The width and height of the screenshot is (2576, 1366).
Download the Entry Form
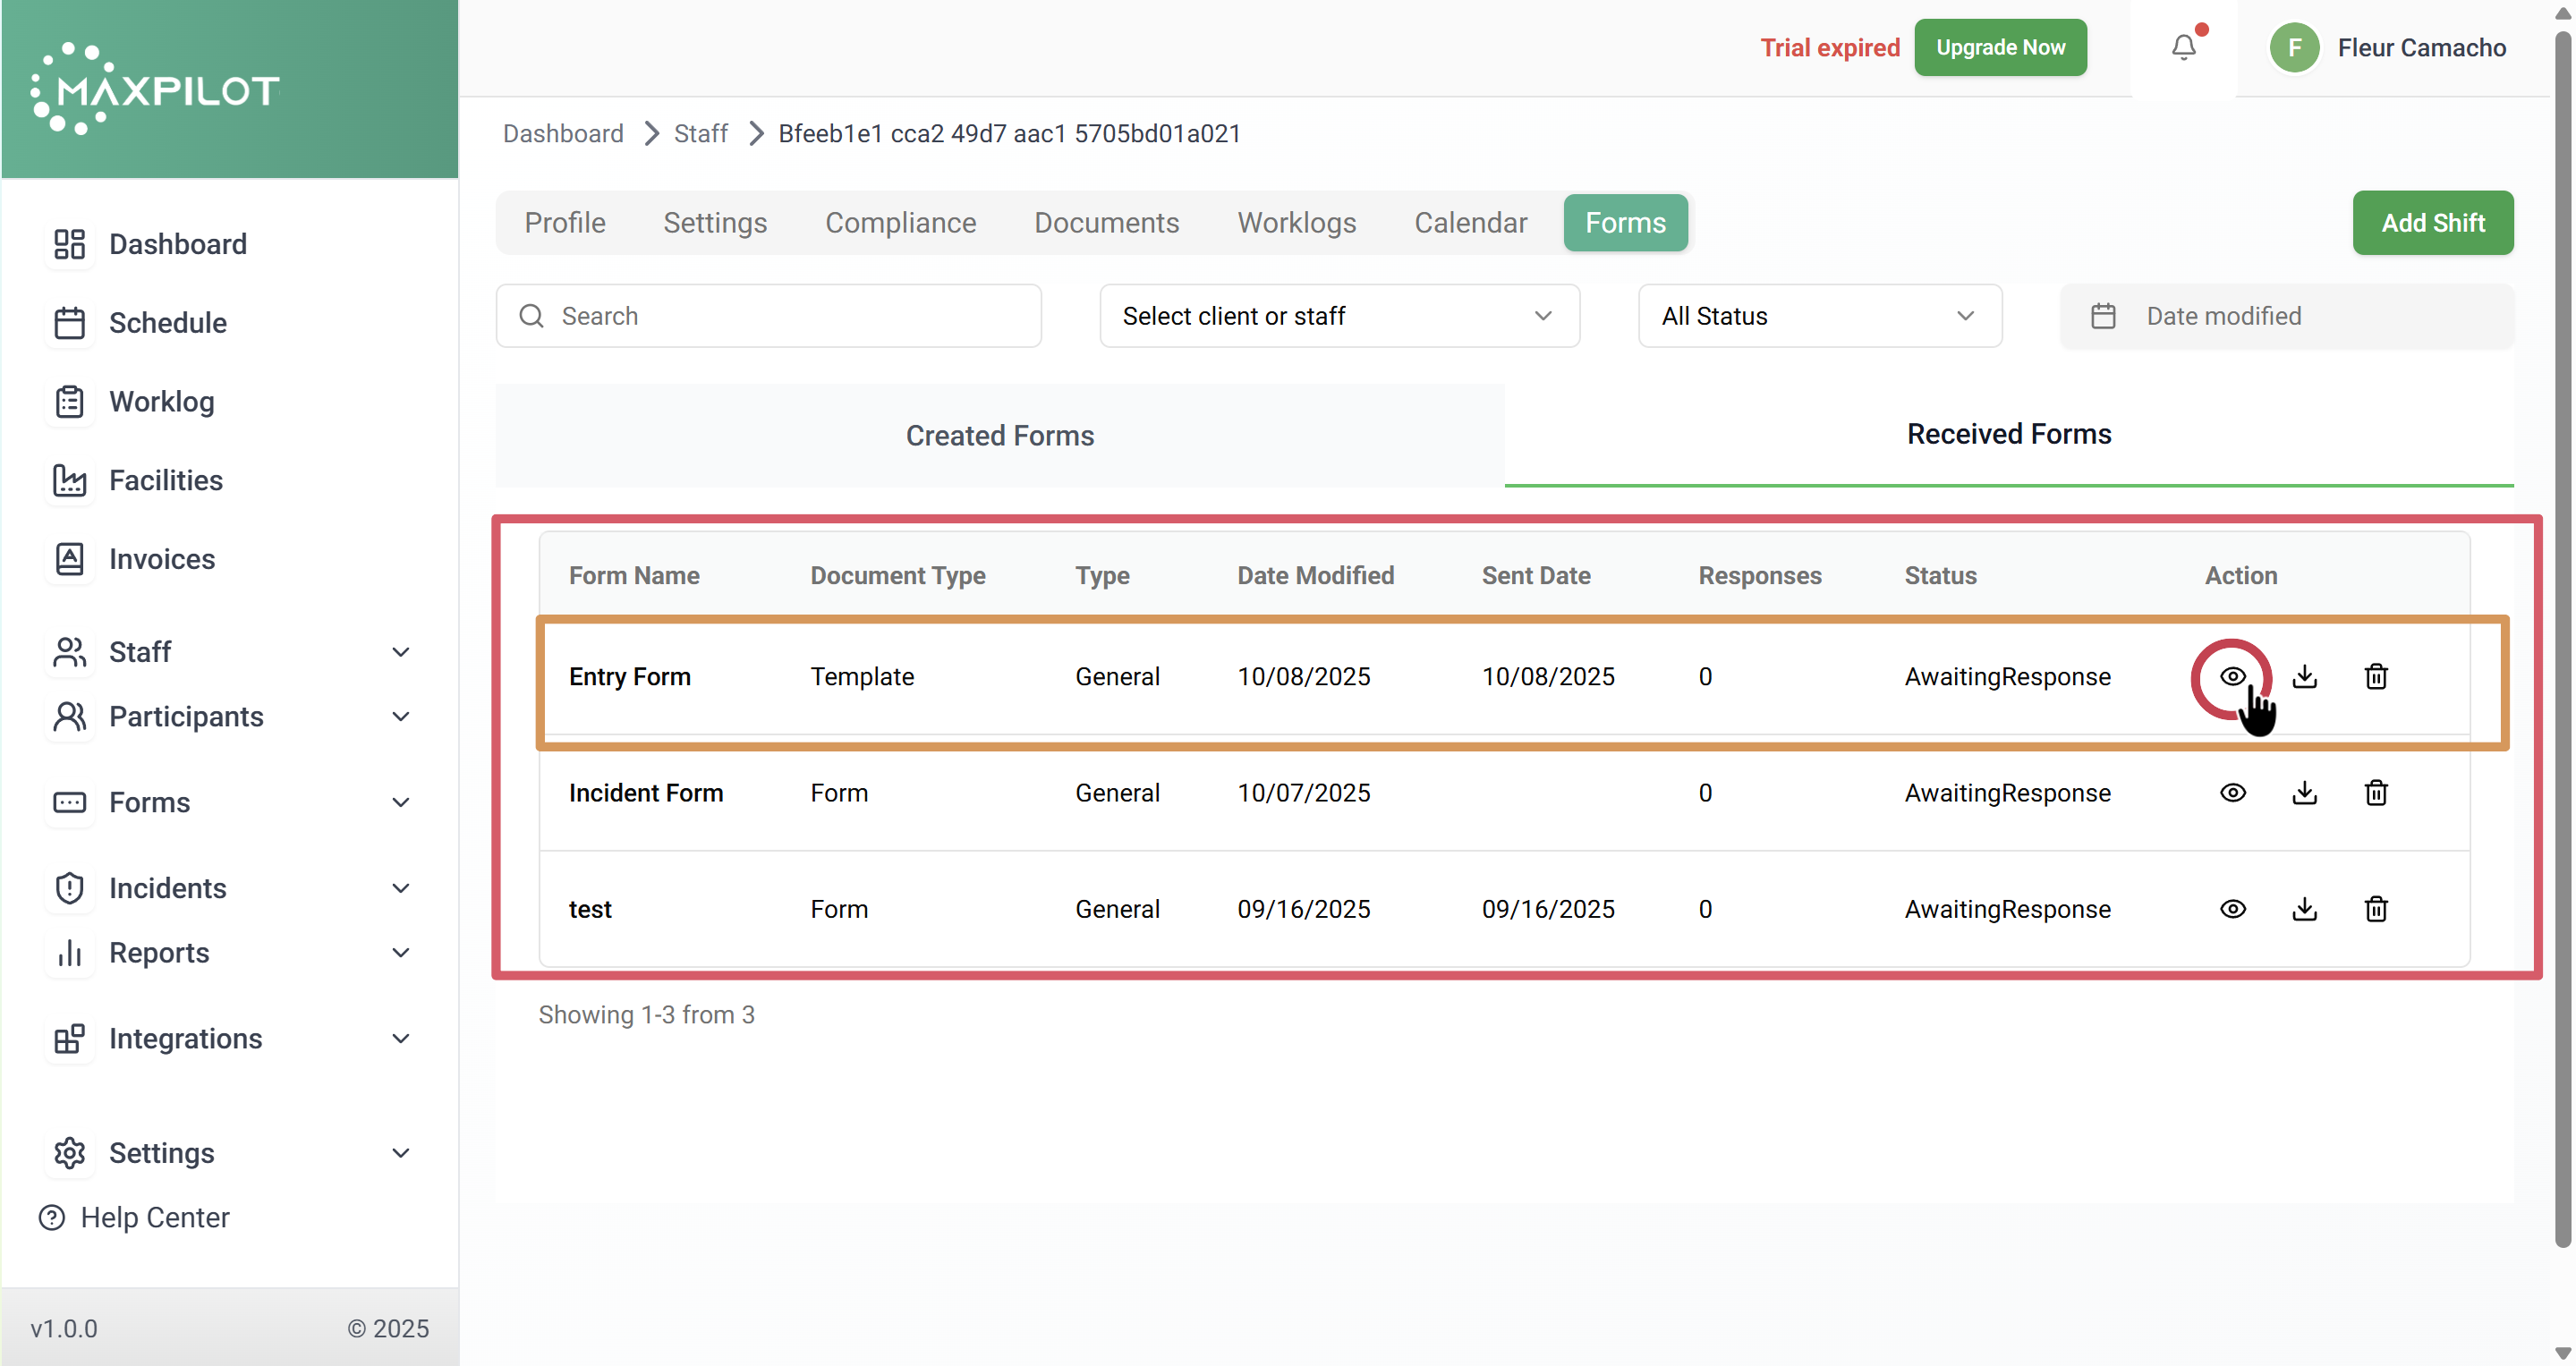click(2304, 677)
